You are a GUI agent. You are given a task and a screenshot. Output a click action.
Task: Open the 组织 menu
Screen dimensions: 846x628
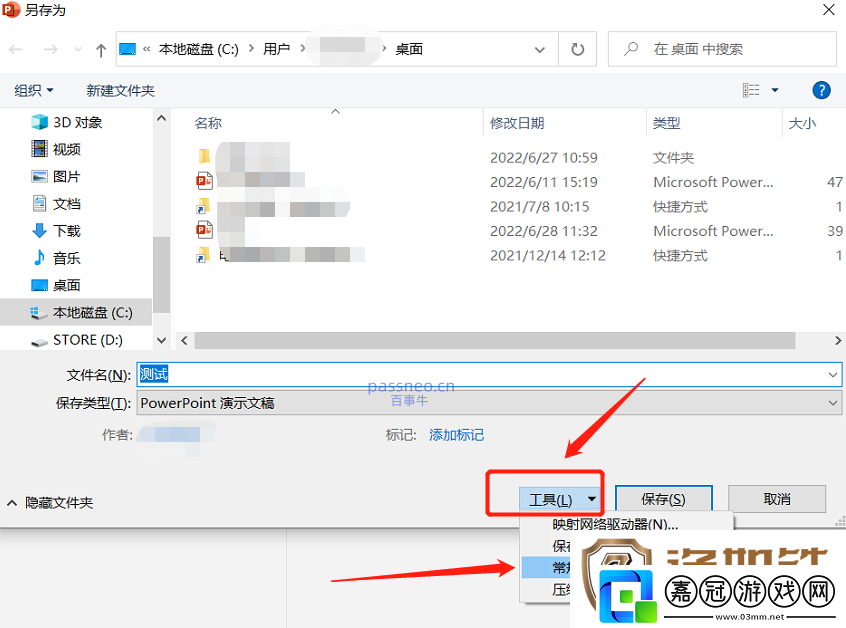pos(33,90)
